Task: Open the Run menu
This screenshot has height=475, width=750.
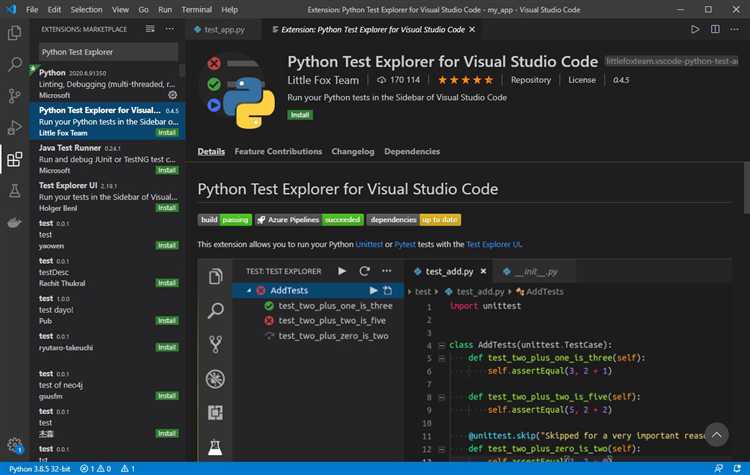Action: pyautogui.click(x=165, y=10)
